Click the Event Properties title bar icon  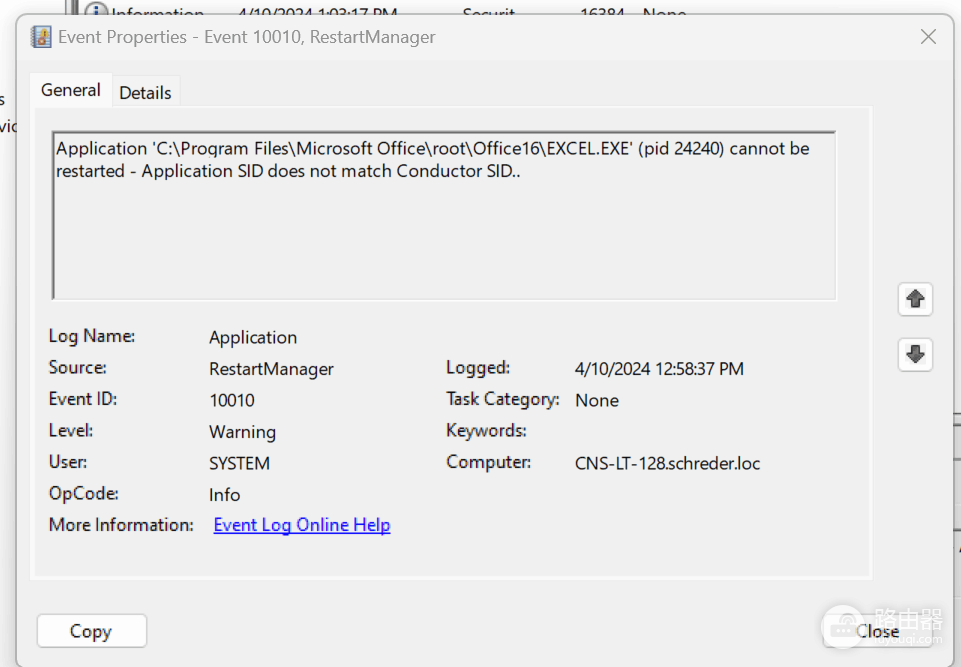(x=41, y=37)
